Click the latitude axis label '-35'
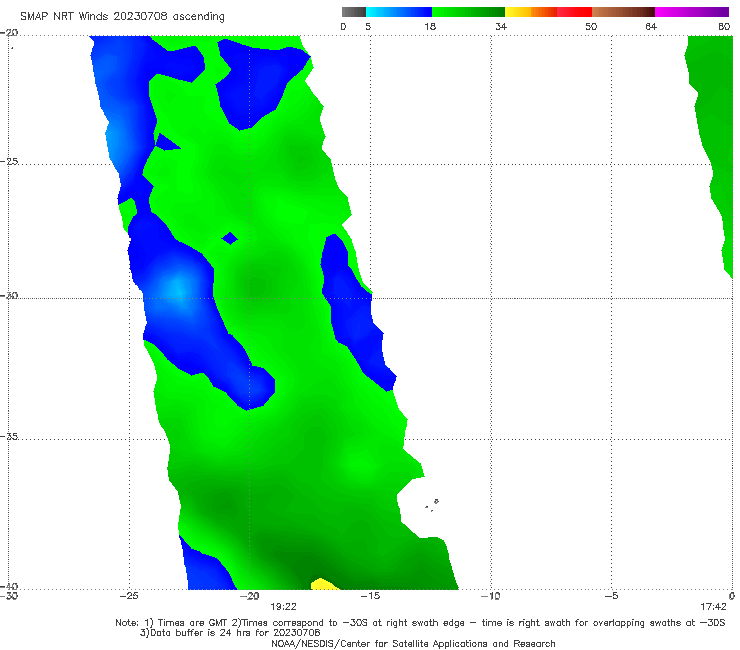Image resolution: width=740 pixels, height=650 pixels. pyautogui.click(x=9, y=436)
